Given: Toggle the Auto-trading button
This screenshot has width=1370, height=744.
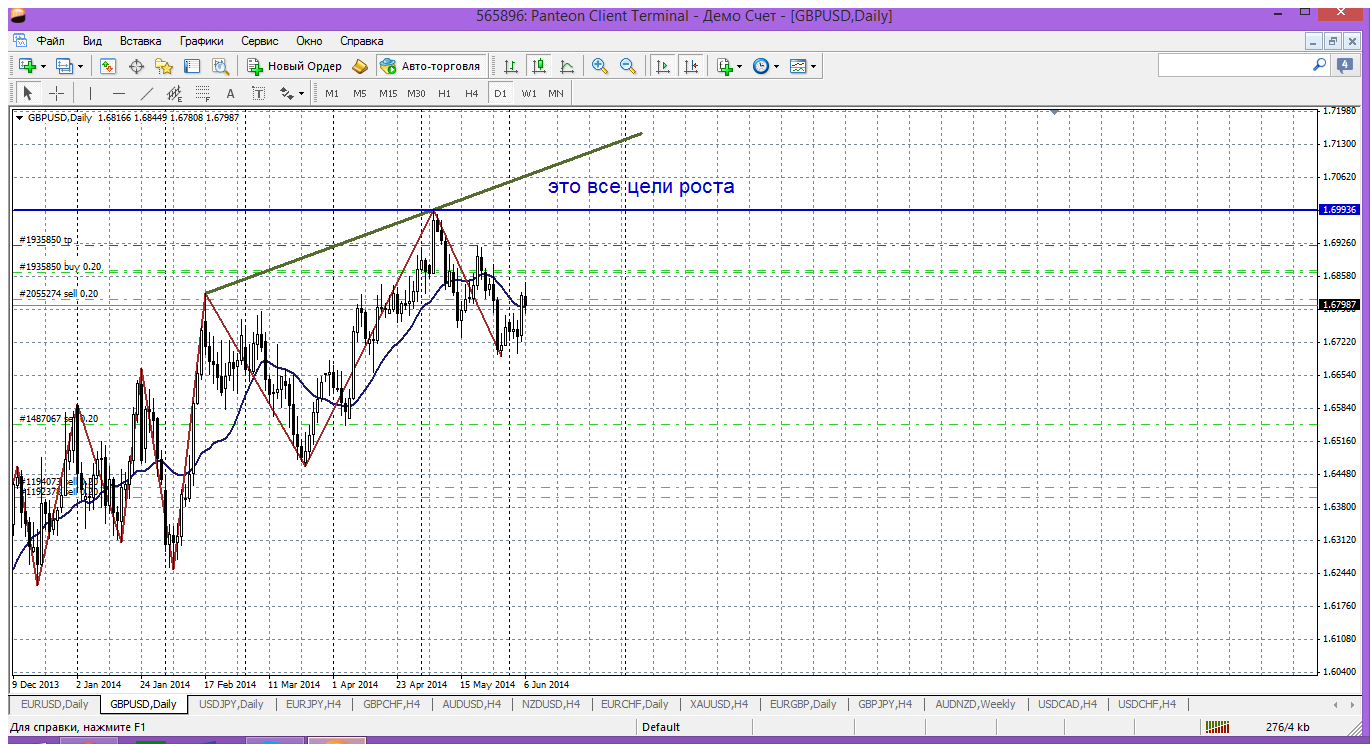Looking at the screenshot, I should coord(431,66).
